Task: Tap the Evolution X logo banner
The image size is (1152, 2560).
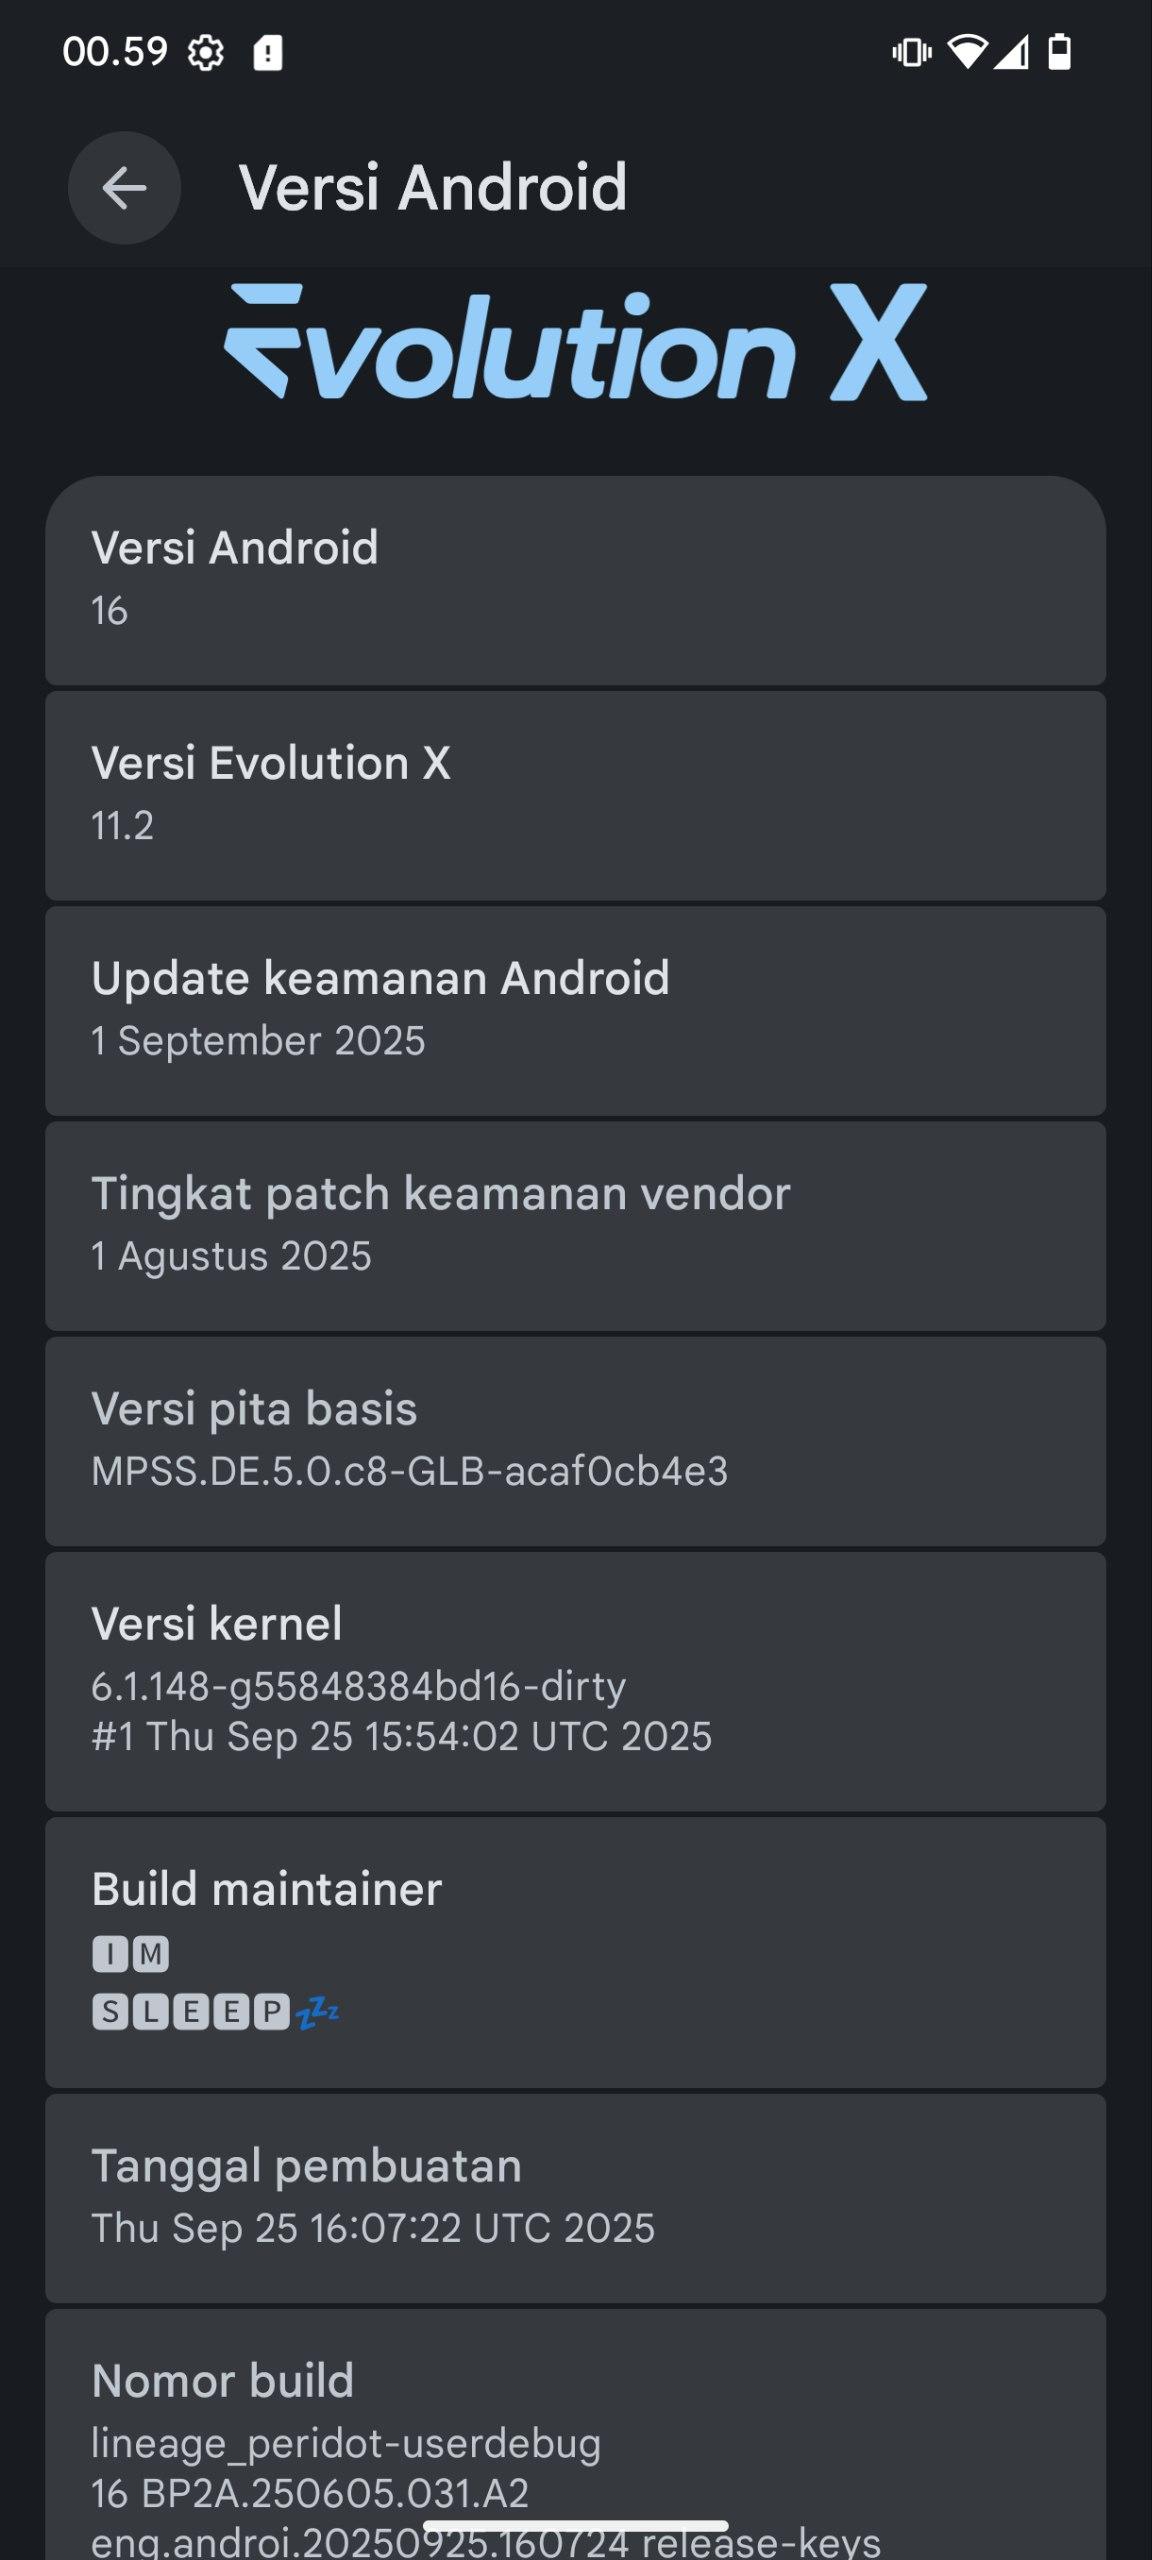Action: click(576, 343)
